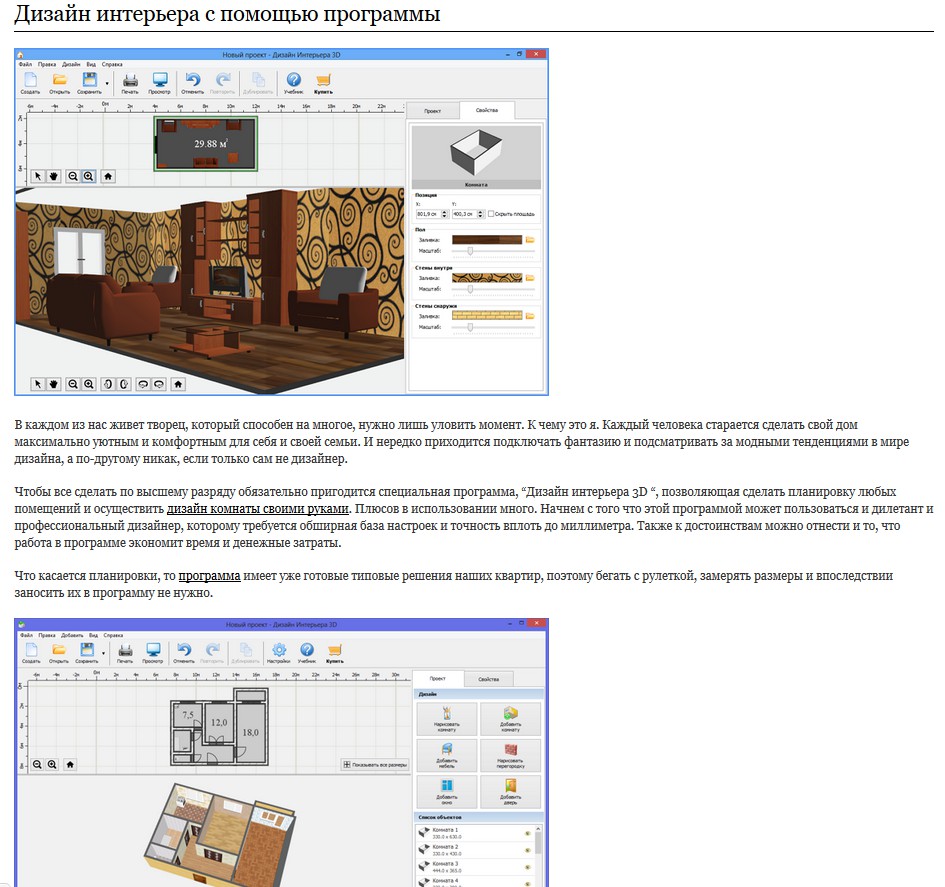The height and width of the screenshot is (887, 945).
Task: Click the X position stepper arrows
Action: (444, 214)
